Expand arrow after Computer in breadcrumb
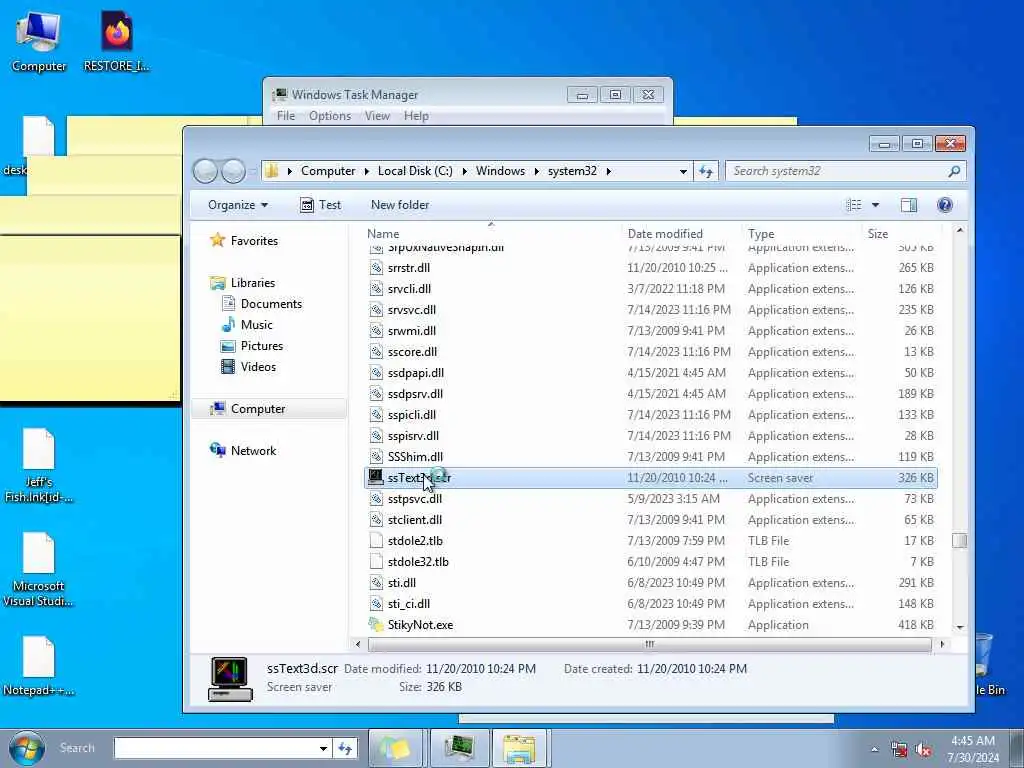1024x768 pixels. click(x=366, y=171)
